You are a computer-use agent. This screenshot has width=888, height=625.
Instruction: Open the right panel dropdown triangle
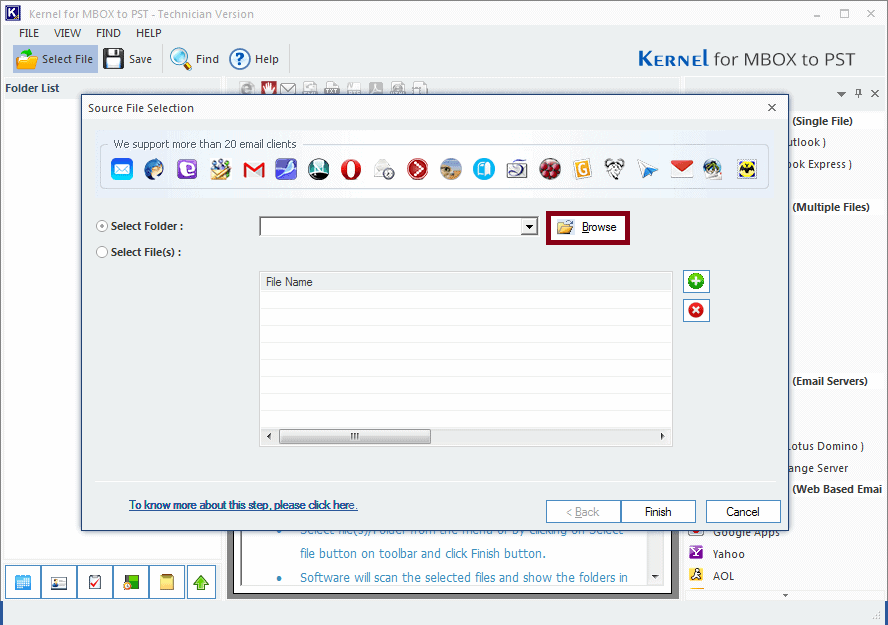click(842, 94)
